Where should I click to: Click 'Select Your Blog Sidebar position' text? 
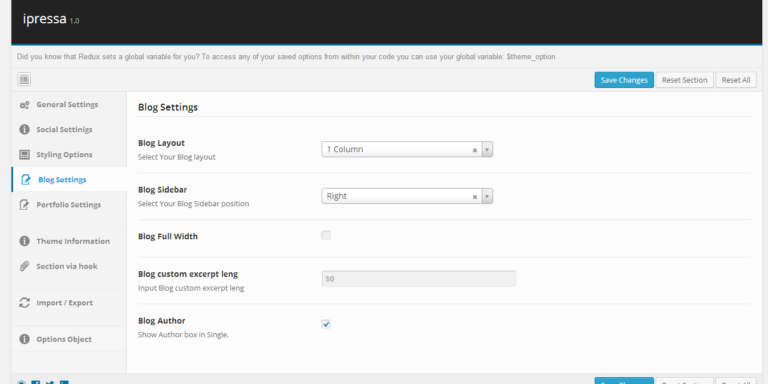pyautogui.click(x=193, y=204)
